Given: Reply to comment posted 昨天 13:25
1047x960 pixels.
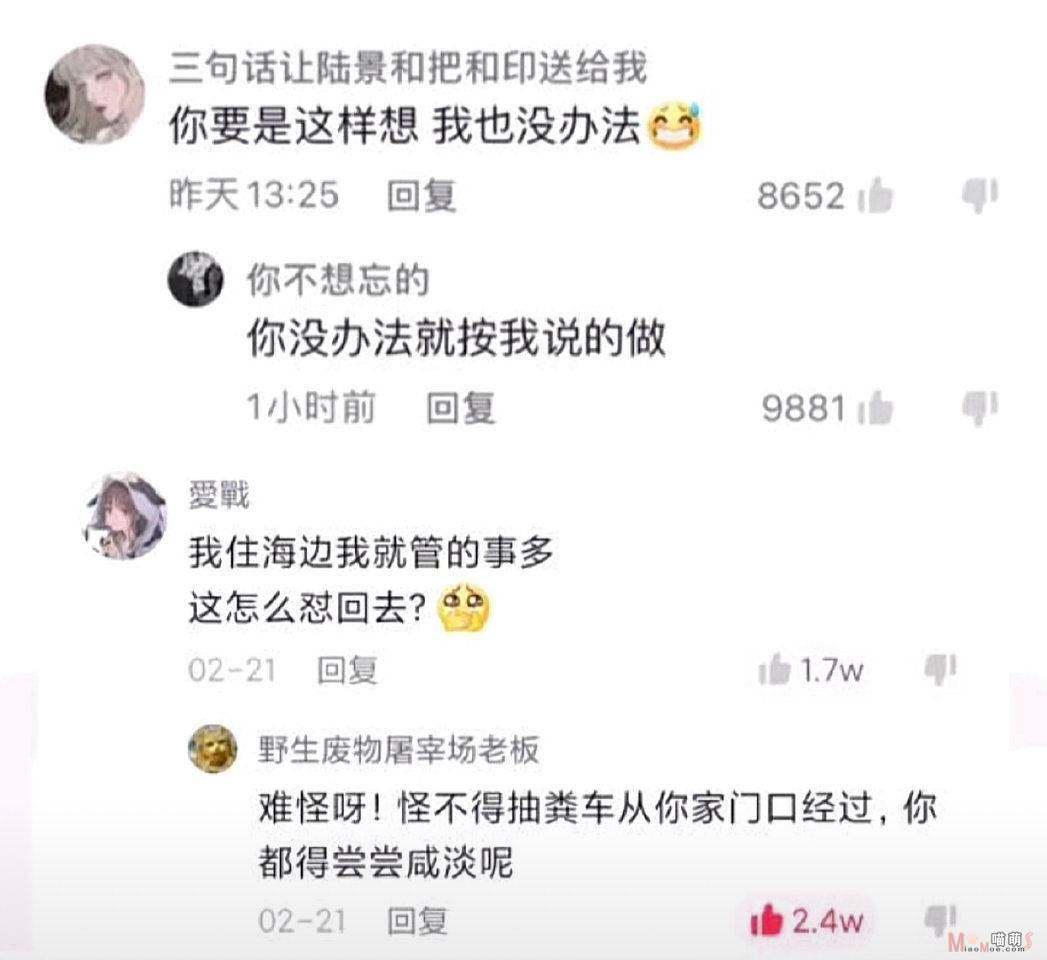Looking at the screenshot, I should 421,196.
